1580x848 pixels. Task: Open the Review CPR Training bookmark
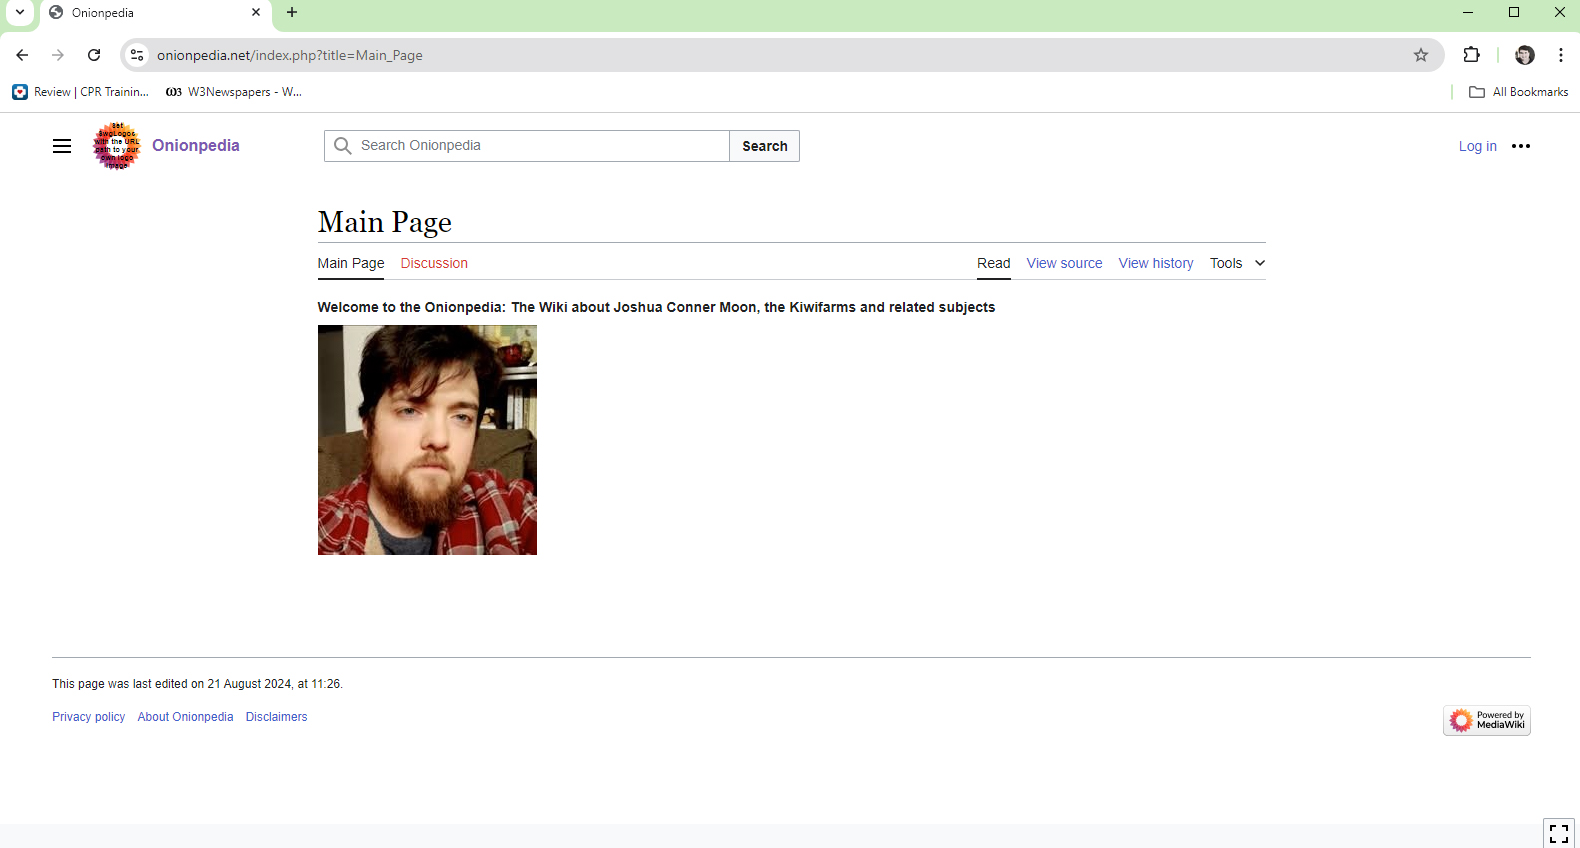pyautogui.click(x=81, y=92)
